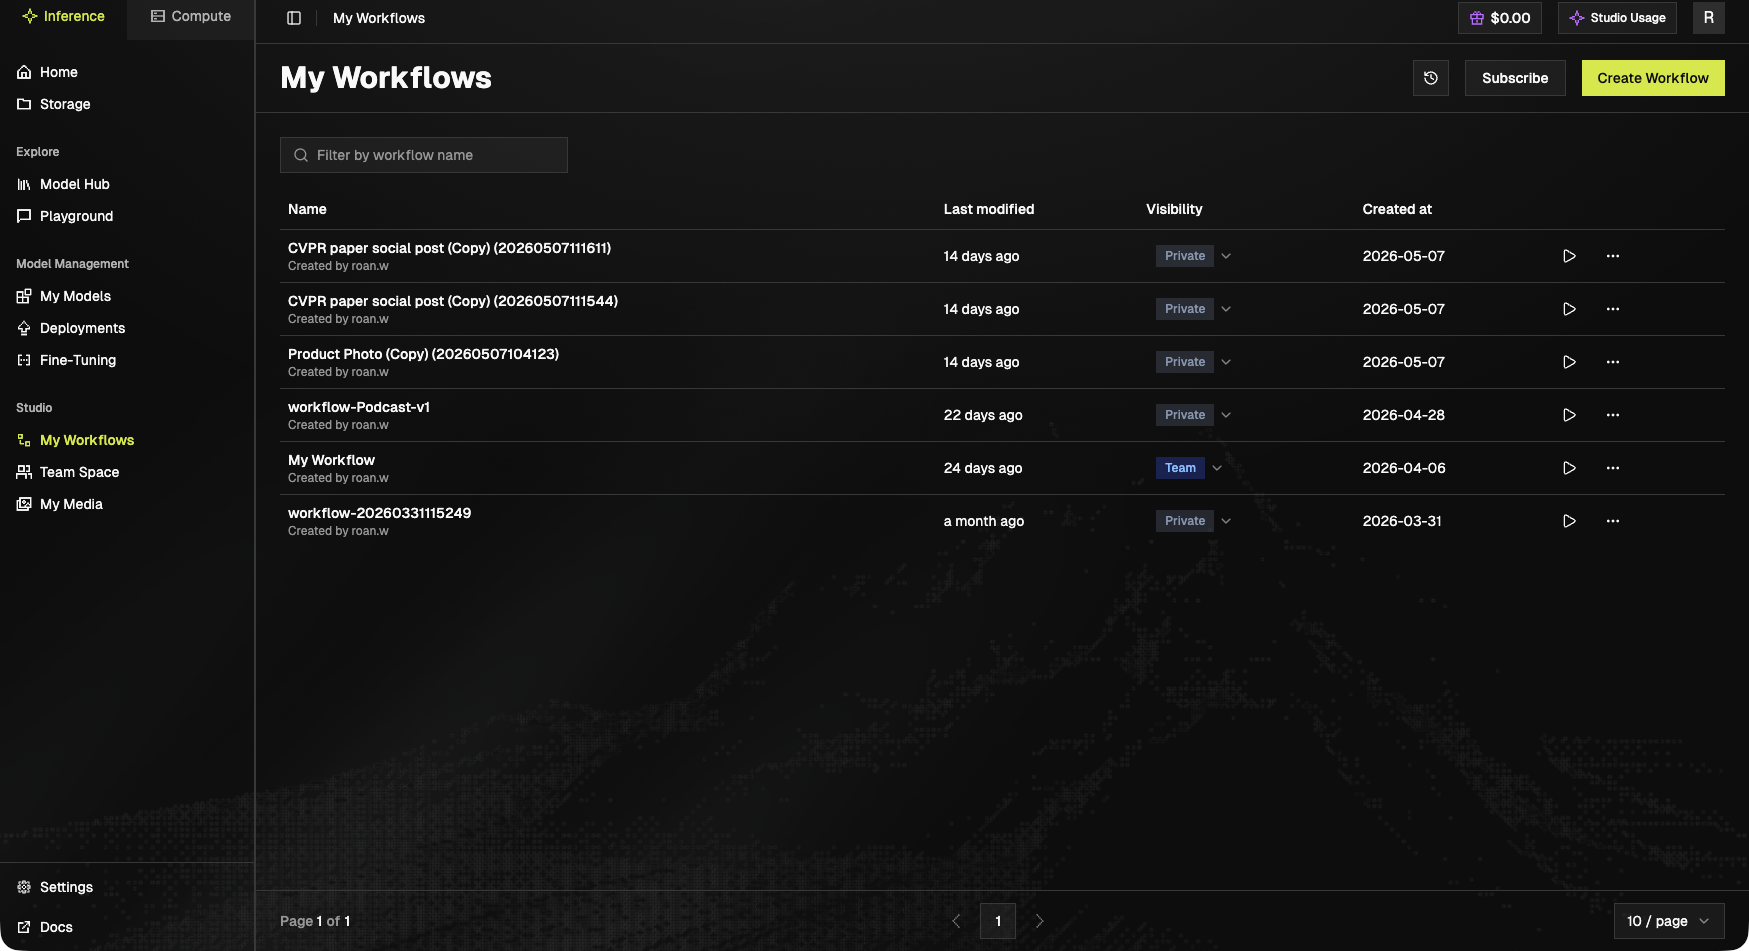Expand visibility dropdown for CVPR copy 20260507111611
The image size is (1749, 951).
pos(1226,256)
